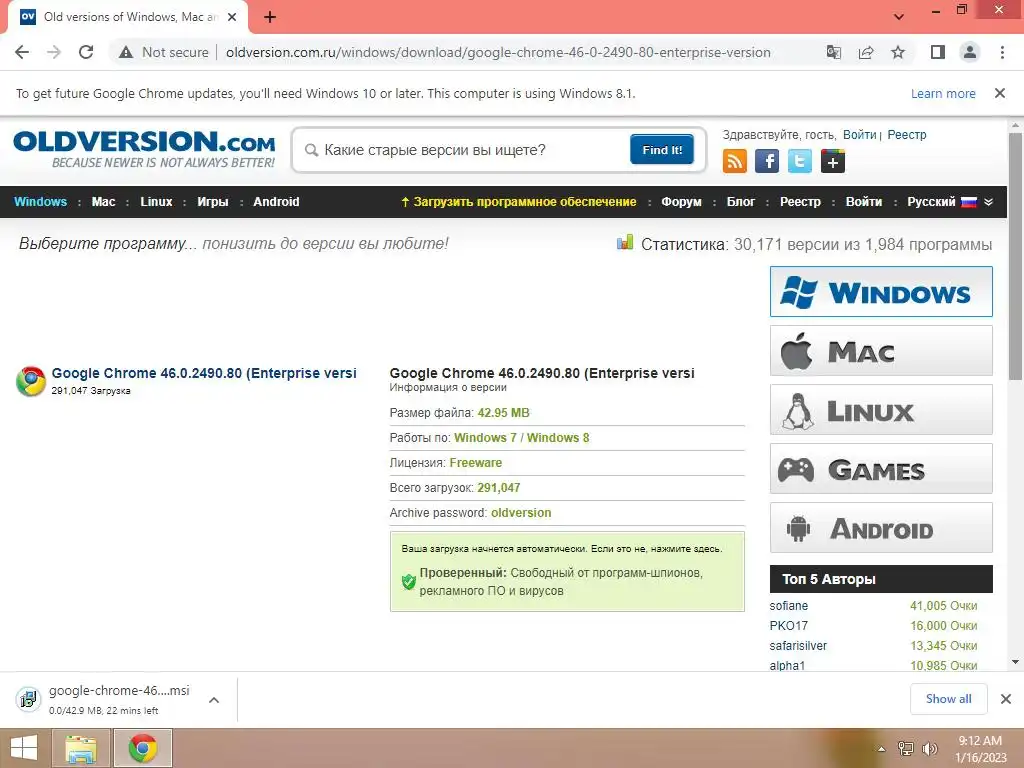The width and height of the screenshot is (1024, 768).
Task: Select Linux in the navigation bar
Action: point(156,202)
